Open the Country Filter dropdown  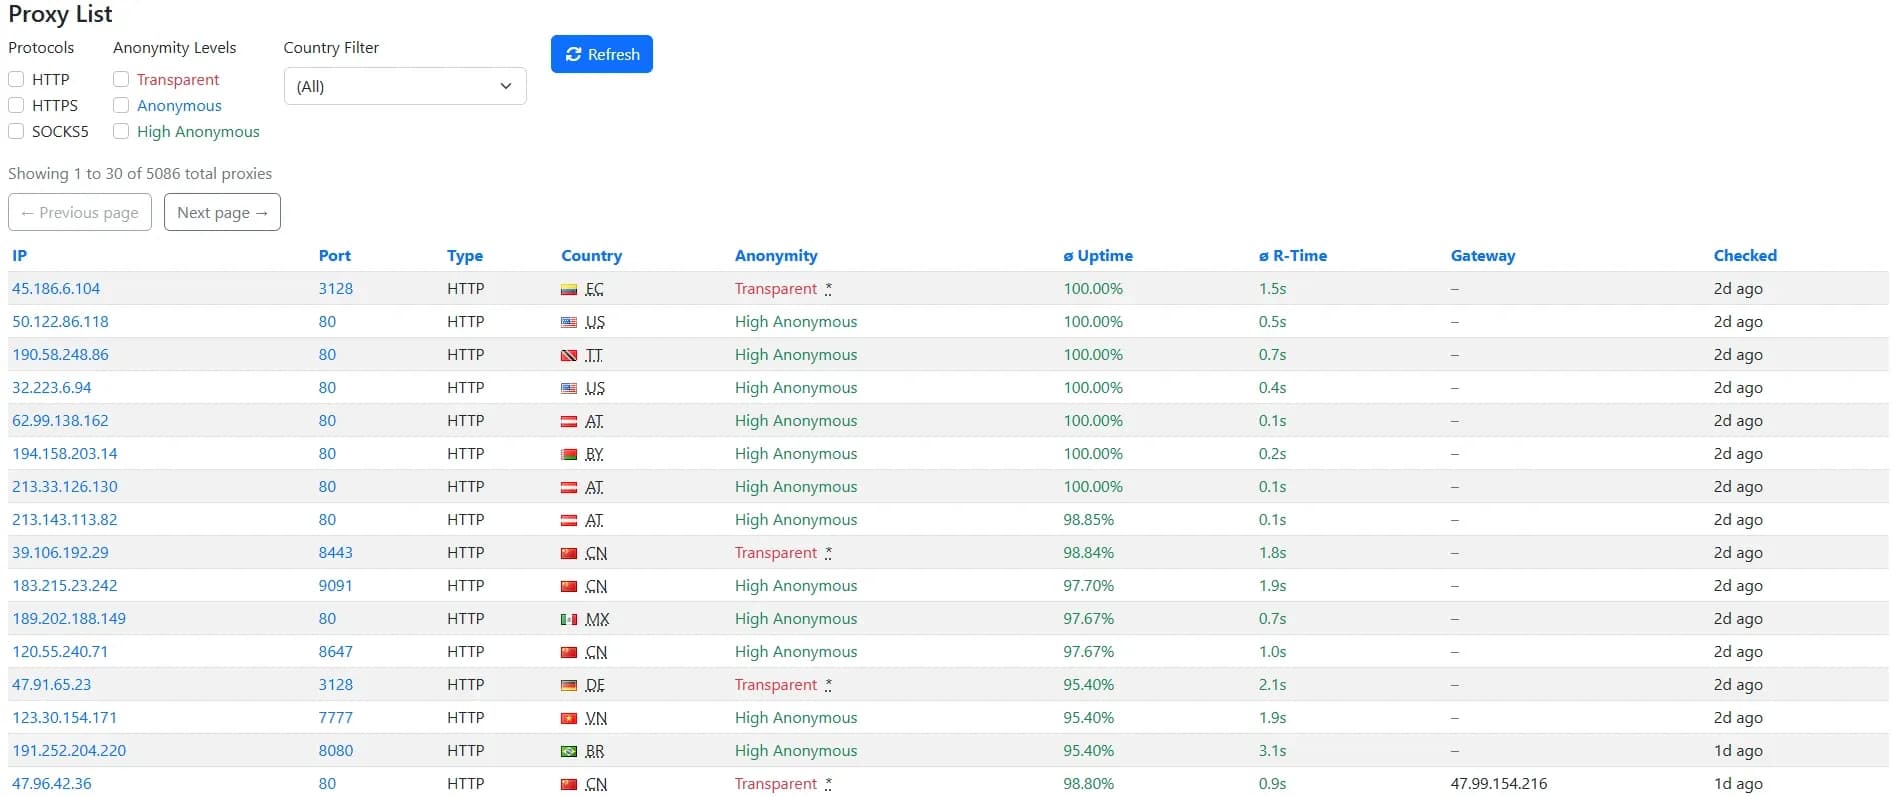pos(405,86)
